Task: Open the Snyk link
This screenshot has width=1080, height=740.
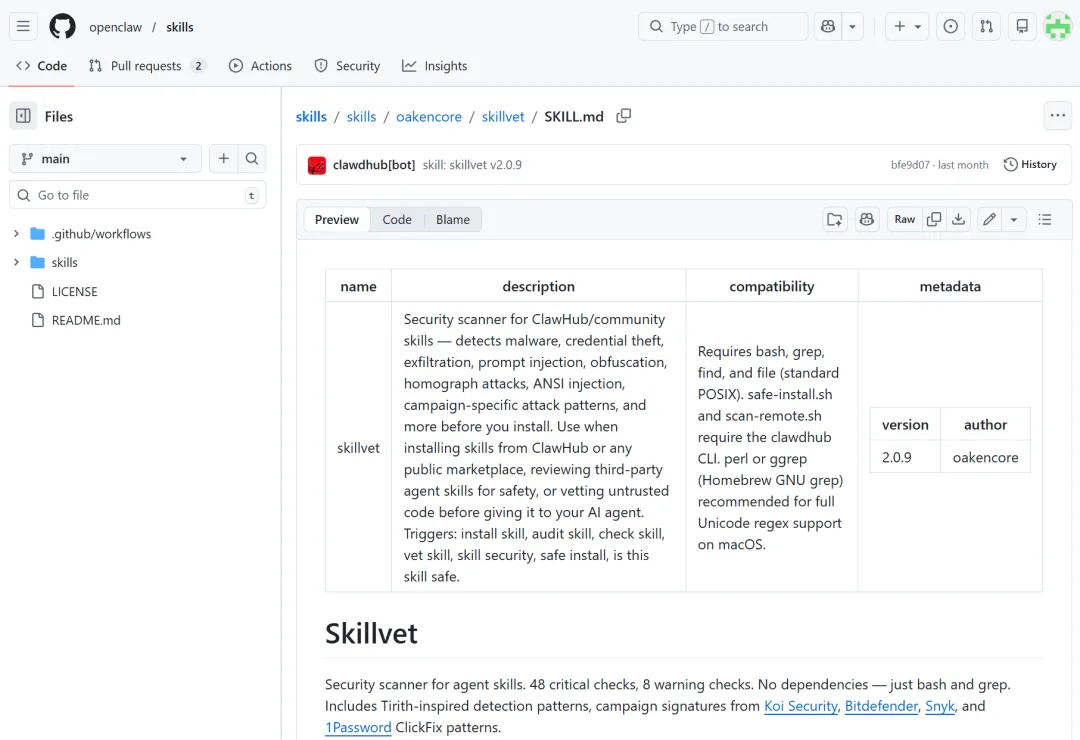Action: (x=939, y=706)
